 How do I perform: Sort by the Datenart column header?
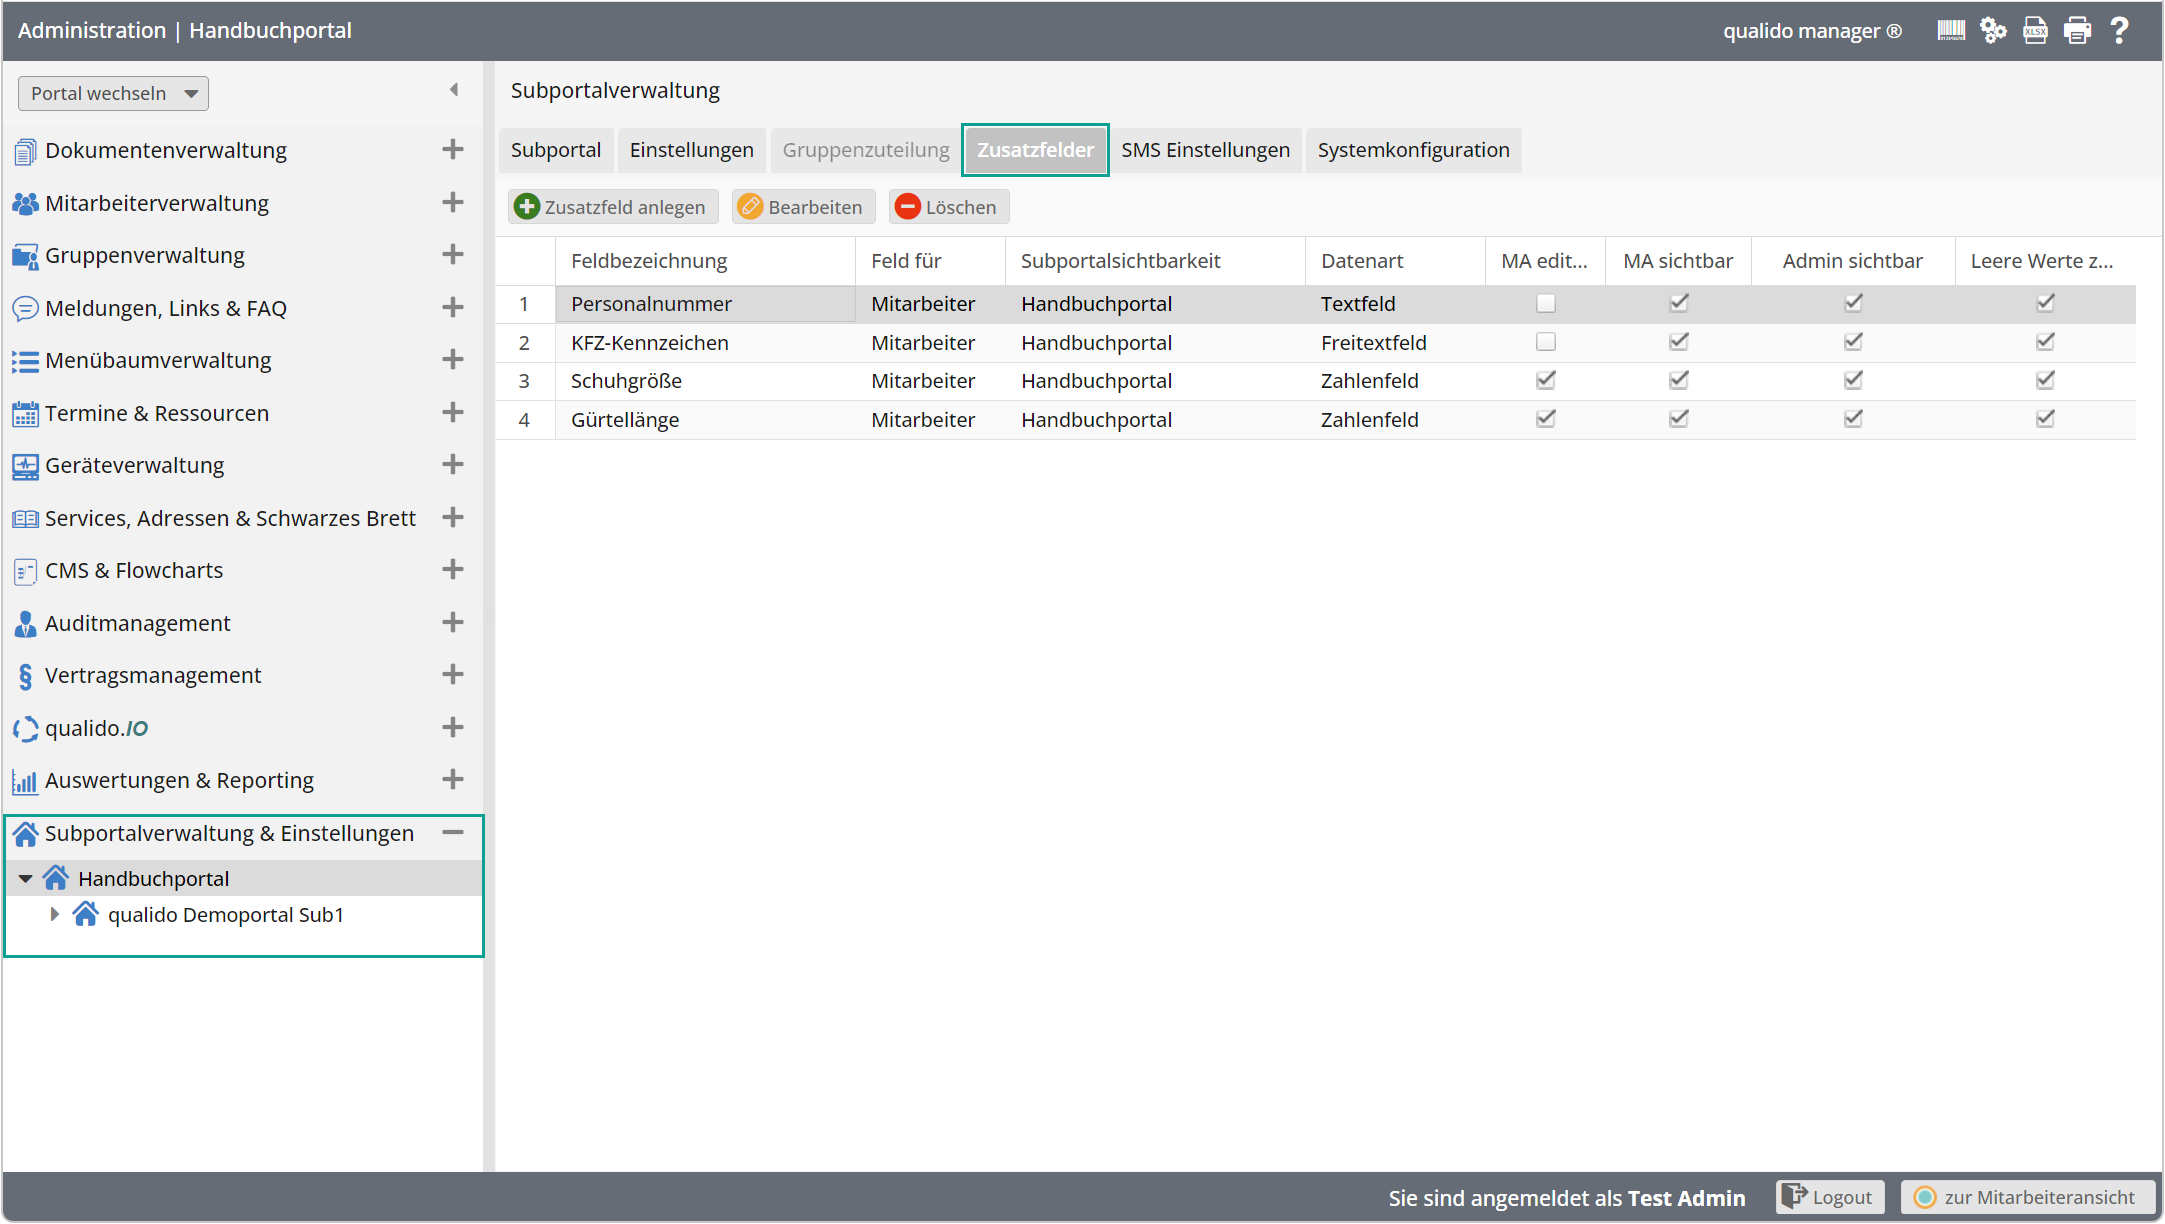[1395, 261]
